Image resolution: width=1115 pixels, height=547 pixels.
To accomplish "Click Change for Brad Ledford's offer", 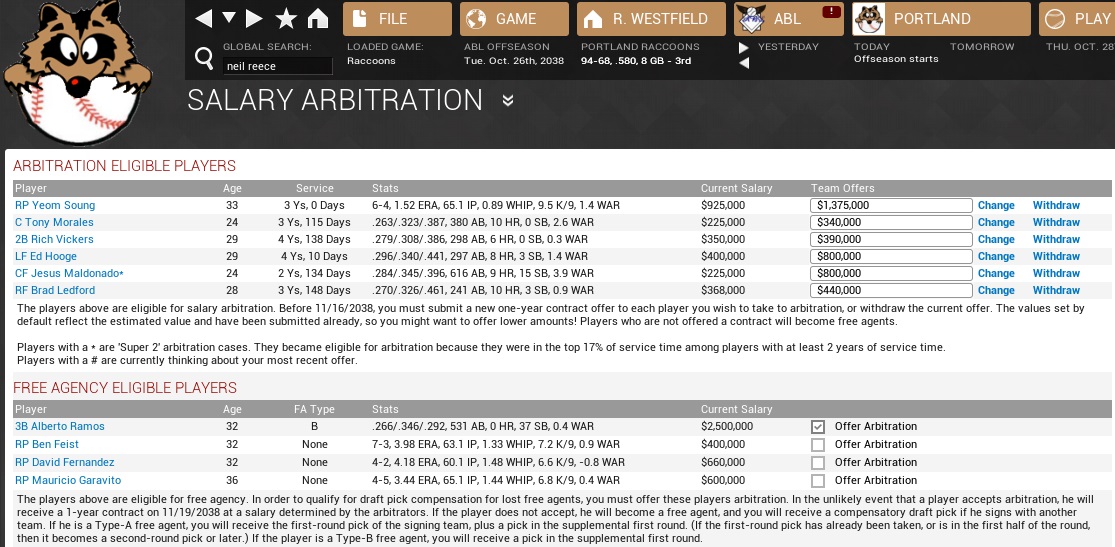I will pyautogui.click(x=996, y=290).
